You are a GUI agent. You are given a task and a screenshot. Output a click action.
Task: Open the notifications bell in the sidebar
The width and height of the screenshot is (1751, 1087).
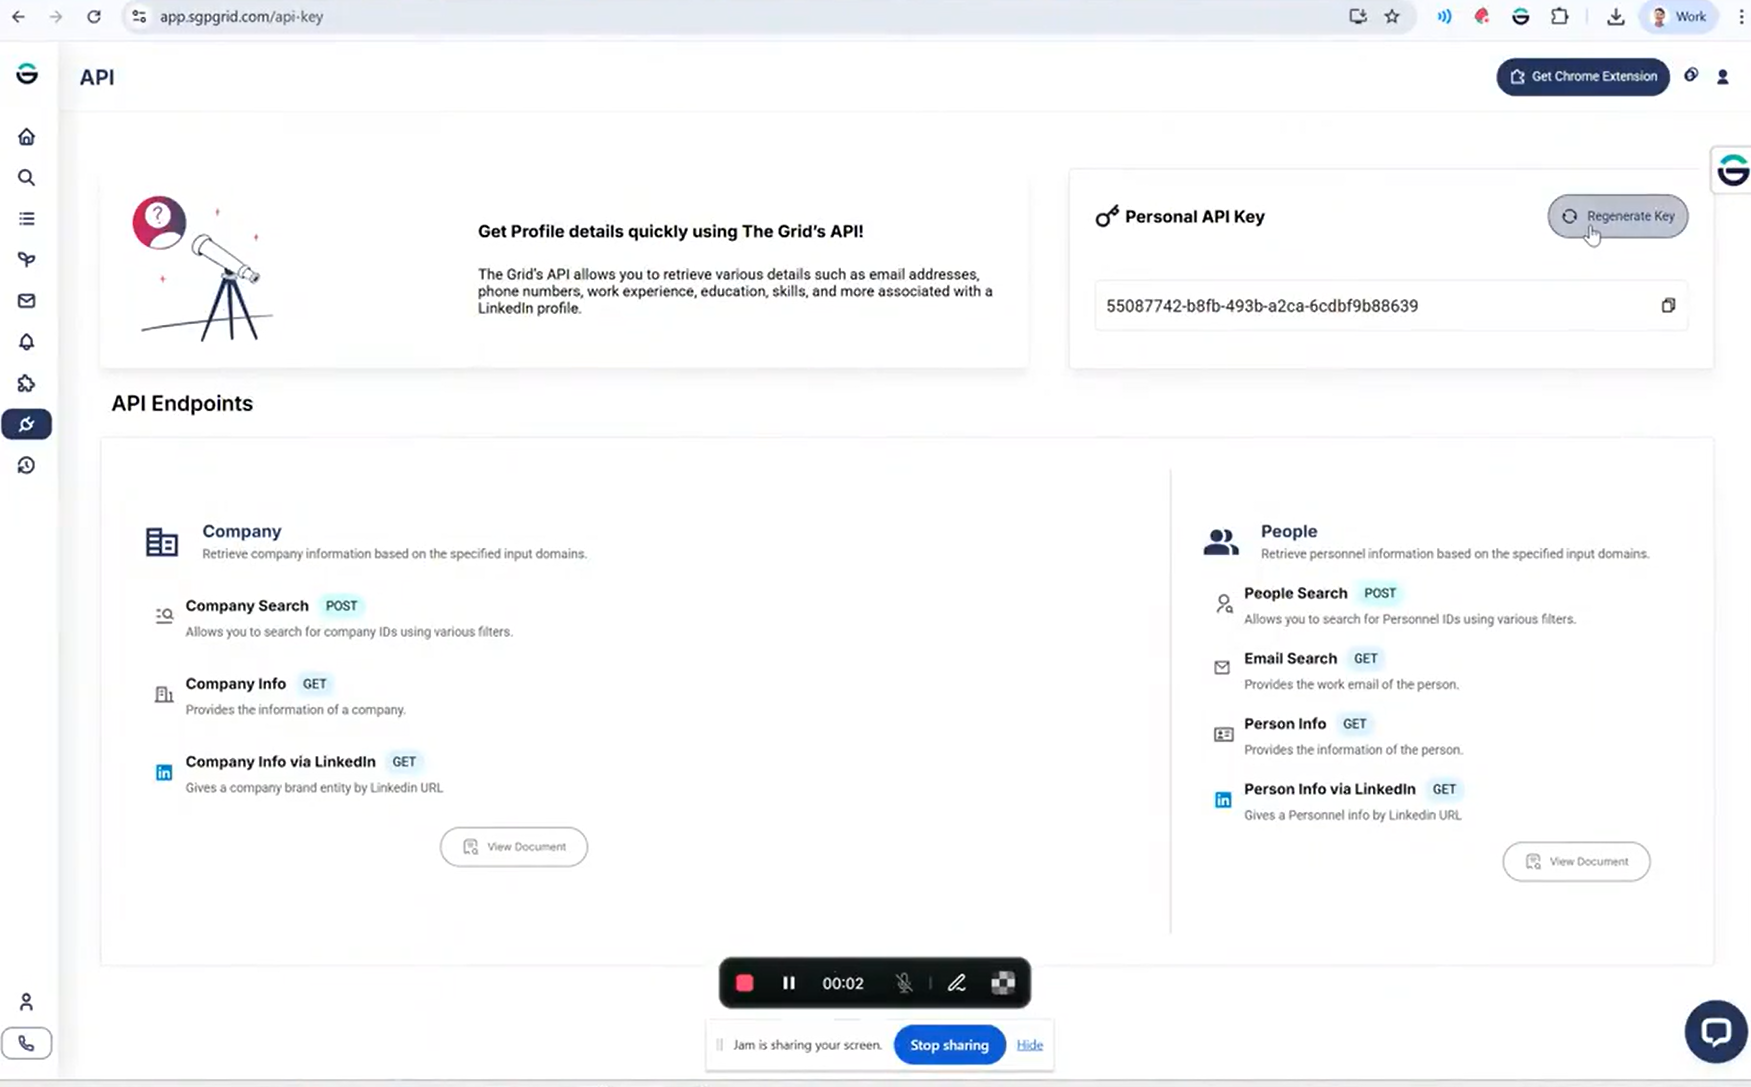(x=27, y=342)
